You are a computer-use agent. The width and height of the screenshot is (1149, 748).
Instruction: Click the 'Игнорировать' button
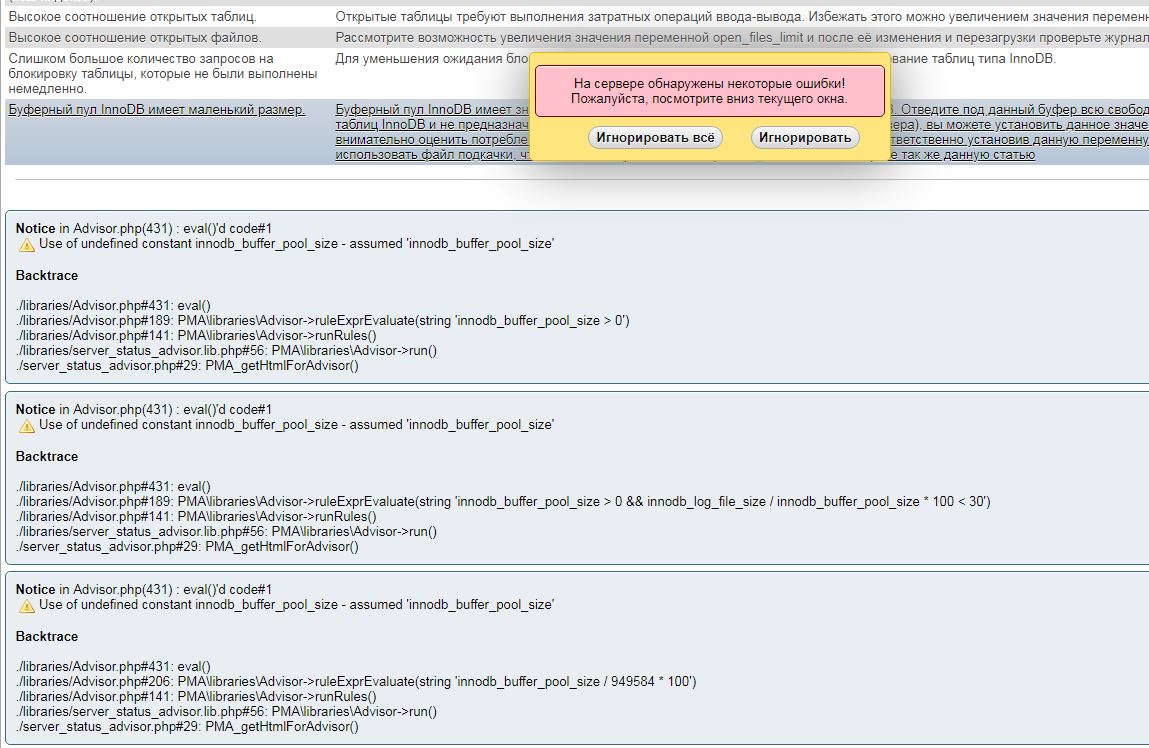(805, 138)
